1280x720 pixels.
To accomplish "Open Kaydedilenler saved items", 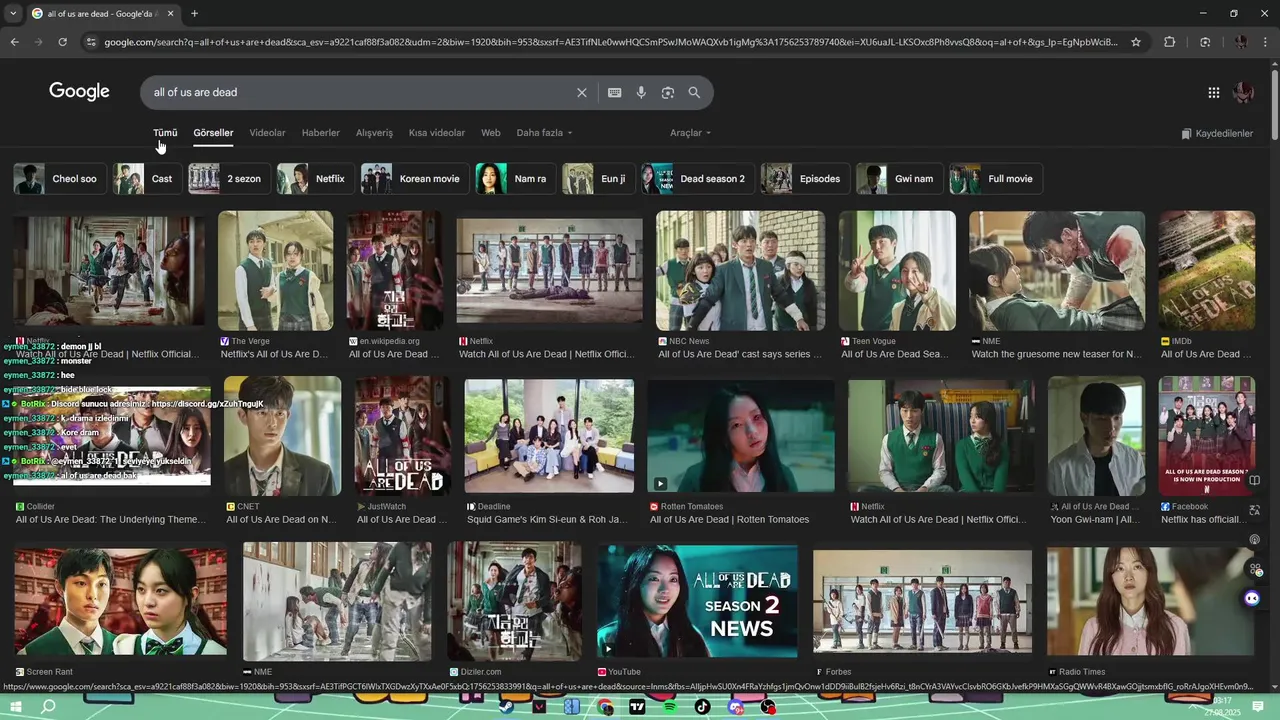I will [x=1217, y=133].
